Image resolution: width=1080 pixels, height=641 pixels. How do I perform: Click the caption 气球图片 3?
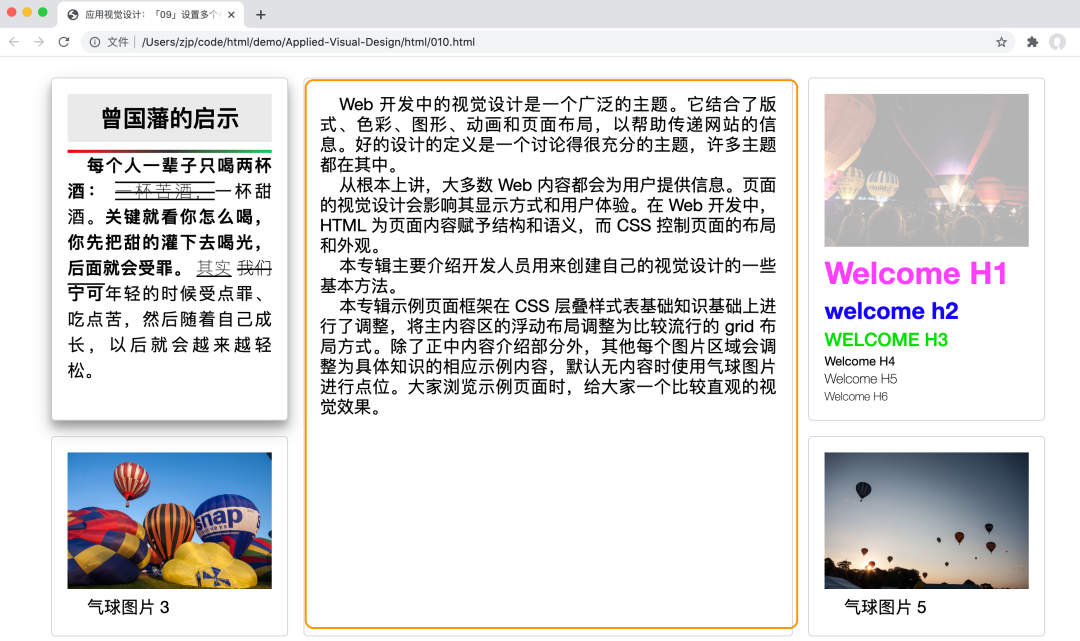click(128, 607)
